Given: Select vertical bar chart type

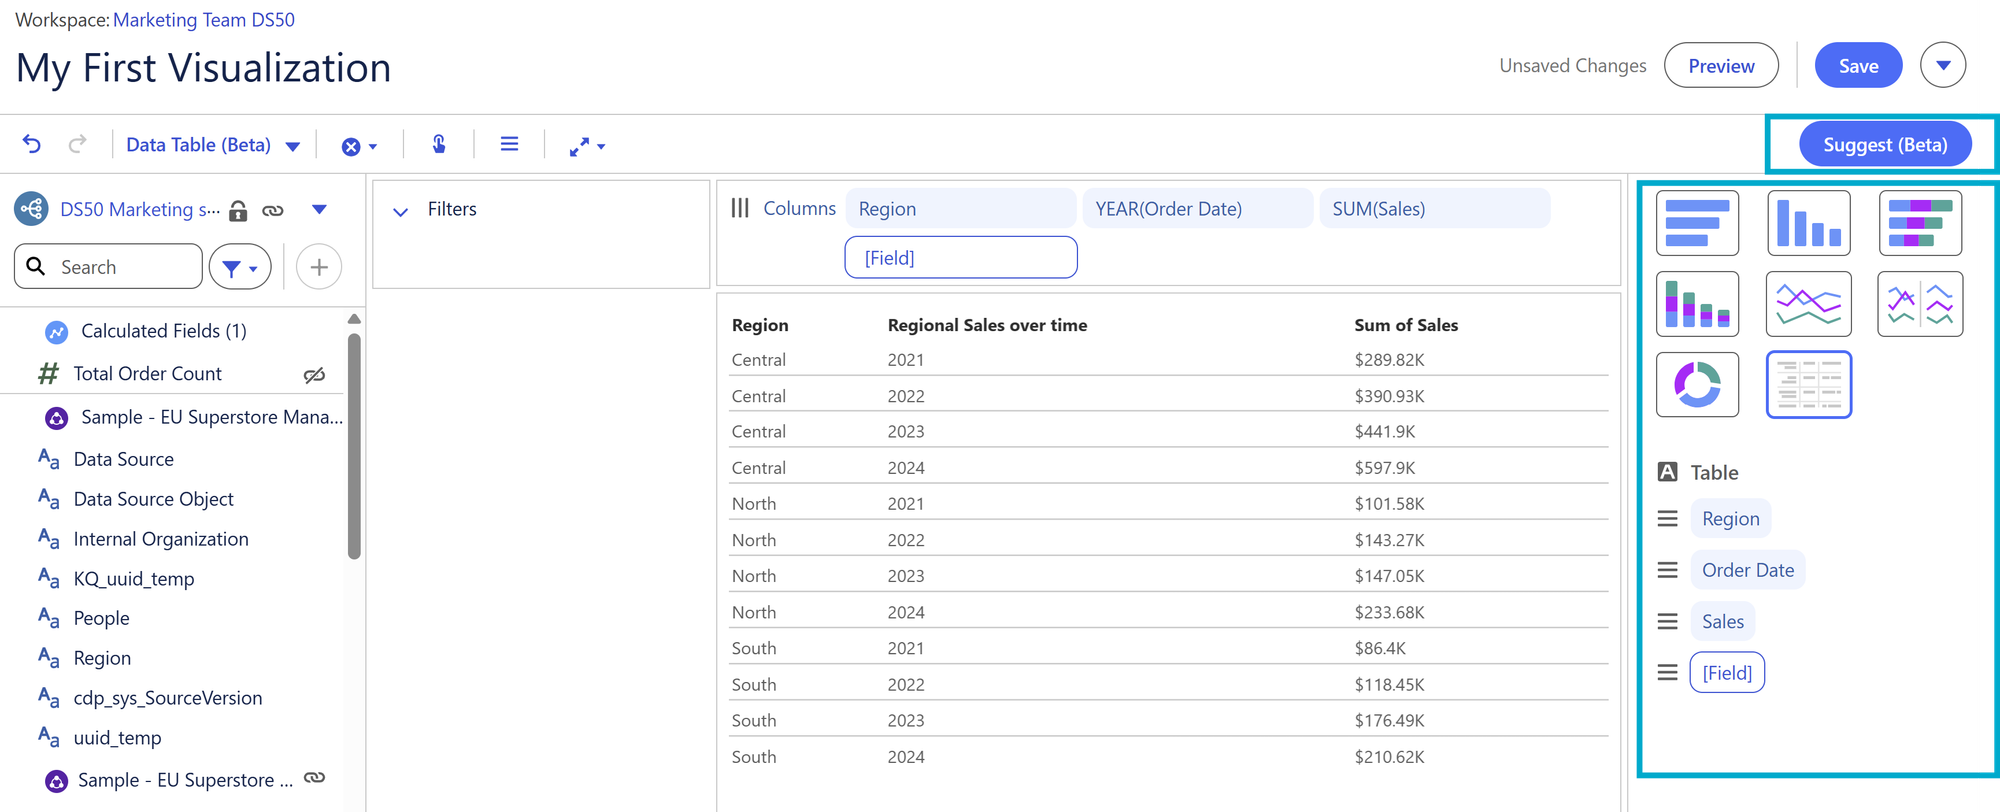Looking at the screenshot, I should (1809, 223).
